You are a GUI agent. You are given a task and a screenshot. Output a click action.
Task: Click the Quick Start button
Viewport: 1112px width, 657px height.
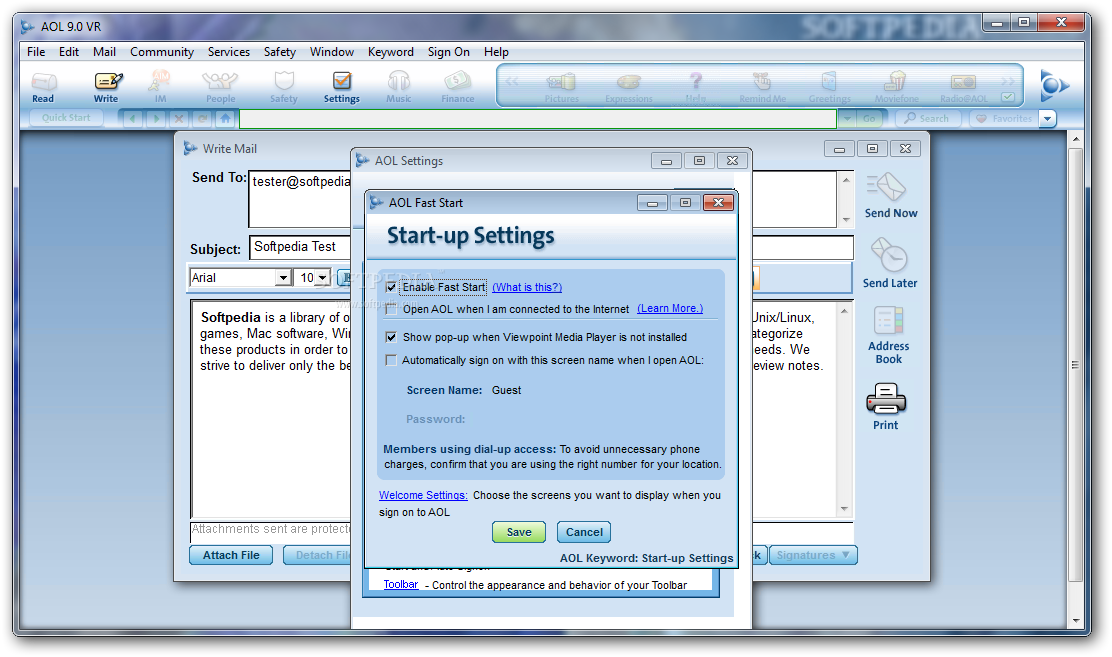coord(66,118)
